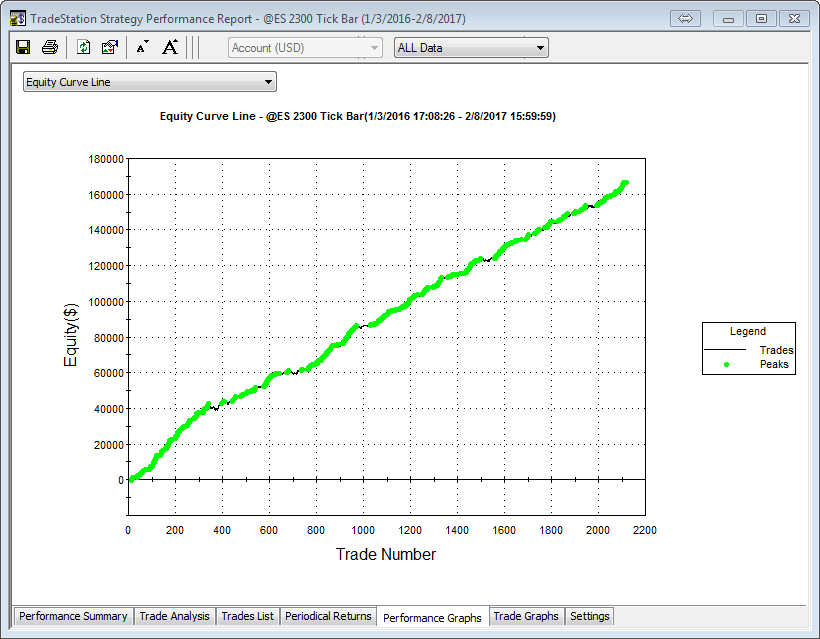Image resolution: width=820 pixels, height=639 pixels.
Task: Click the Print report icon
Action: click(x=49, y=47)
